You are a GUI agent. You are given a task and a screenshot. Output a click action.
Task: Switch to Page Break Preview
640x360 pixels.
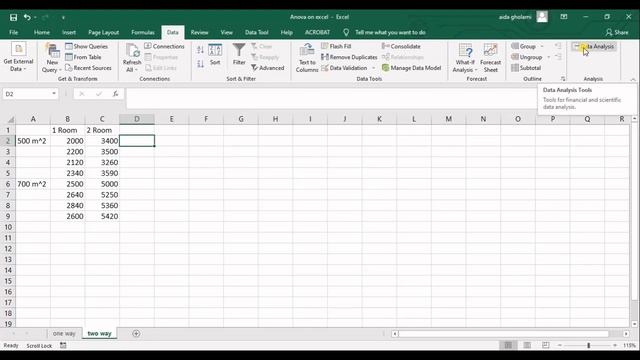point(546,345)
